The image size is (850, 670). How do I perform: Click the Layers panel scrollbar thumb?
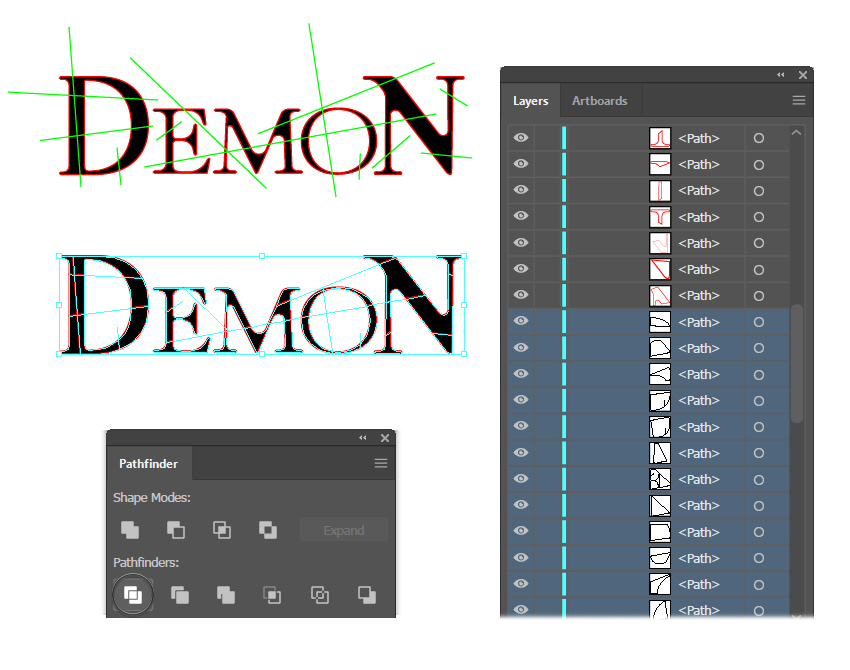(x=796, y=363)
